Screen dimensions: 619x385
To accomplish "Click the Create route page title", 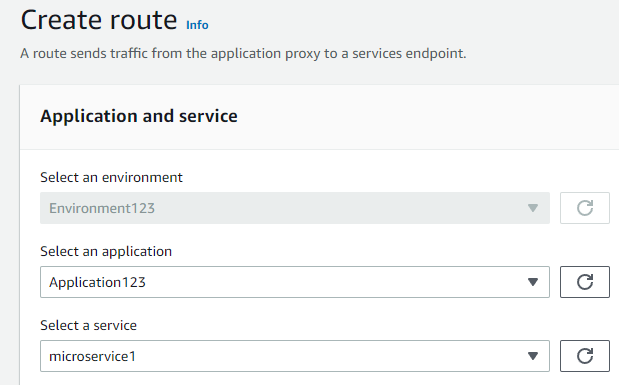I will click(99, 20).
